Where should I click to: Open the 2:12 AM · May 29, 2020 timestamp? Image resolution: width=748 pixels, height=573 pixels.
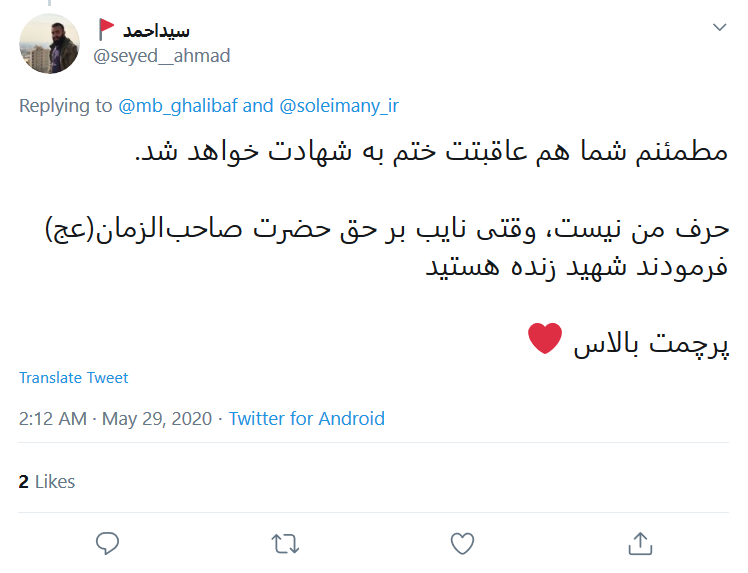[x=115, y=419]
